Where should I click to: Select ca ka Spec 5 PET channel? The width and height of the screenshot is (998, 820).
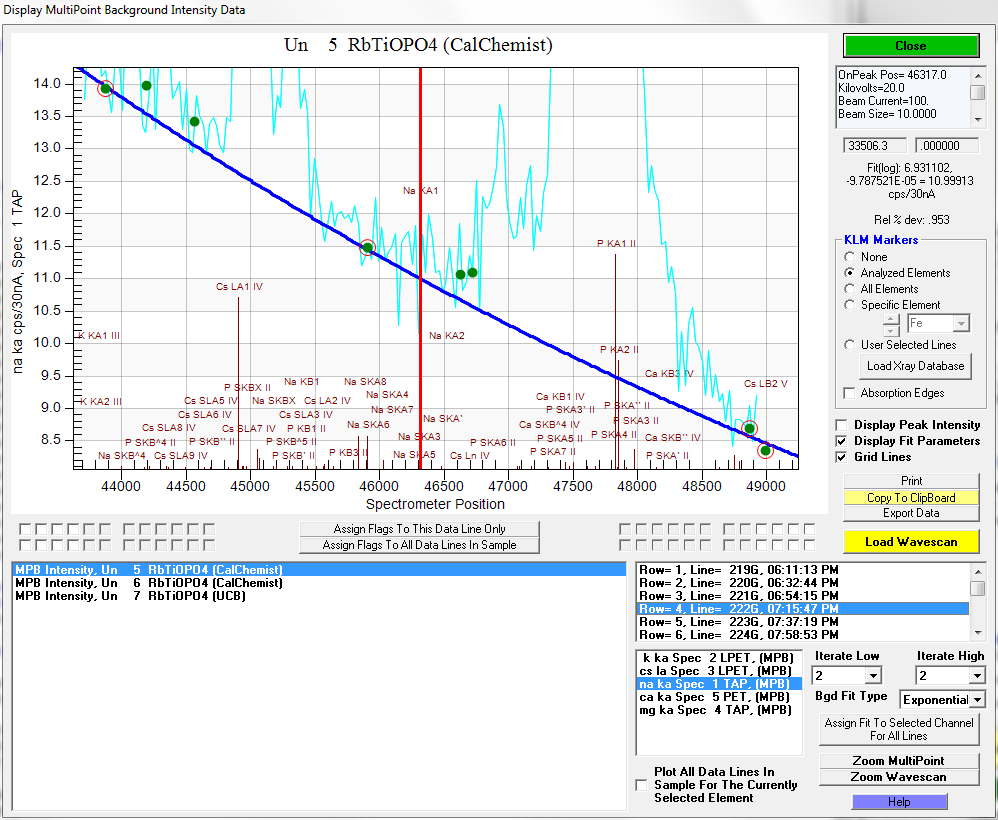point(712,697)
